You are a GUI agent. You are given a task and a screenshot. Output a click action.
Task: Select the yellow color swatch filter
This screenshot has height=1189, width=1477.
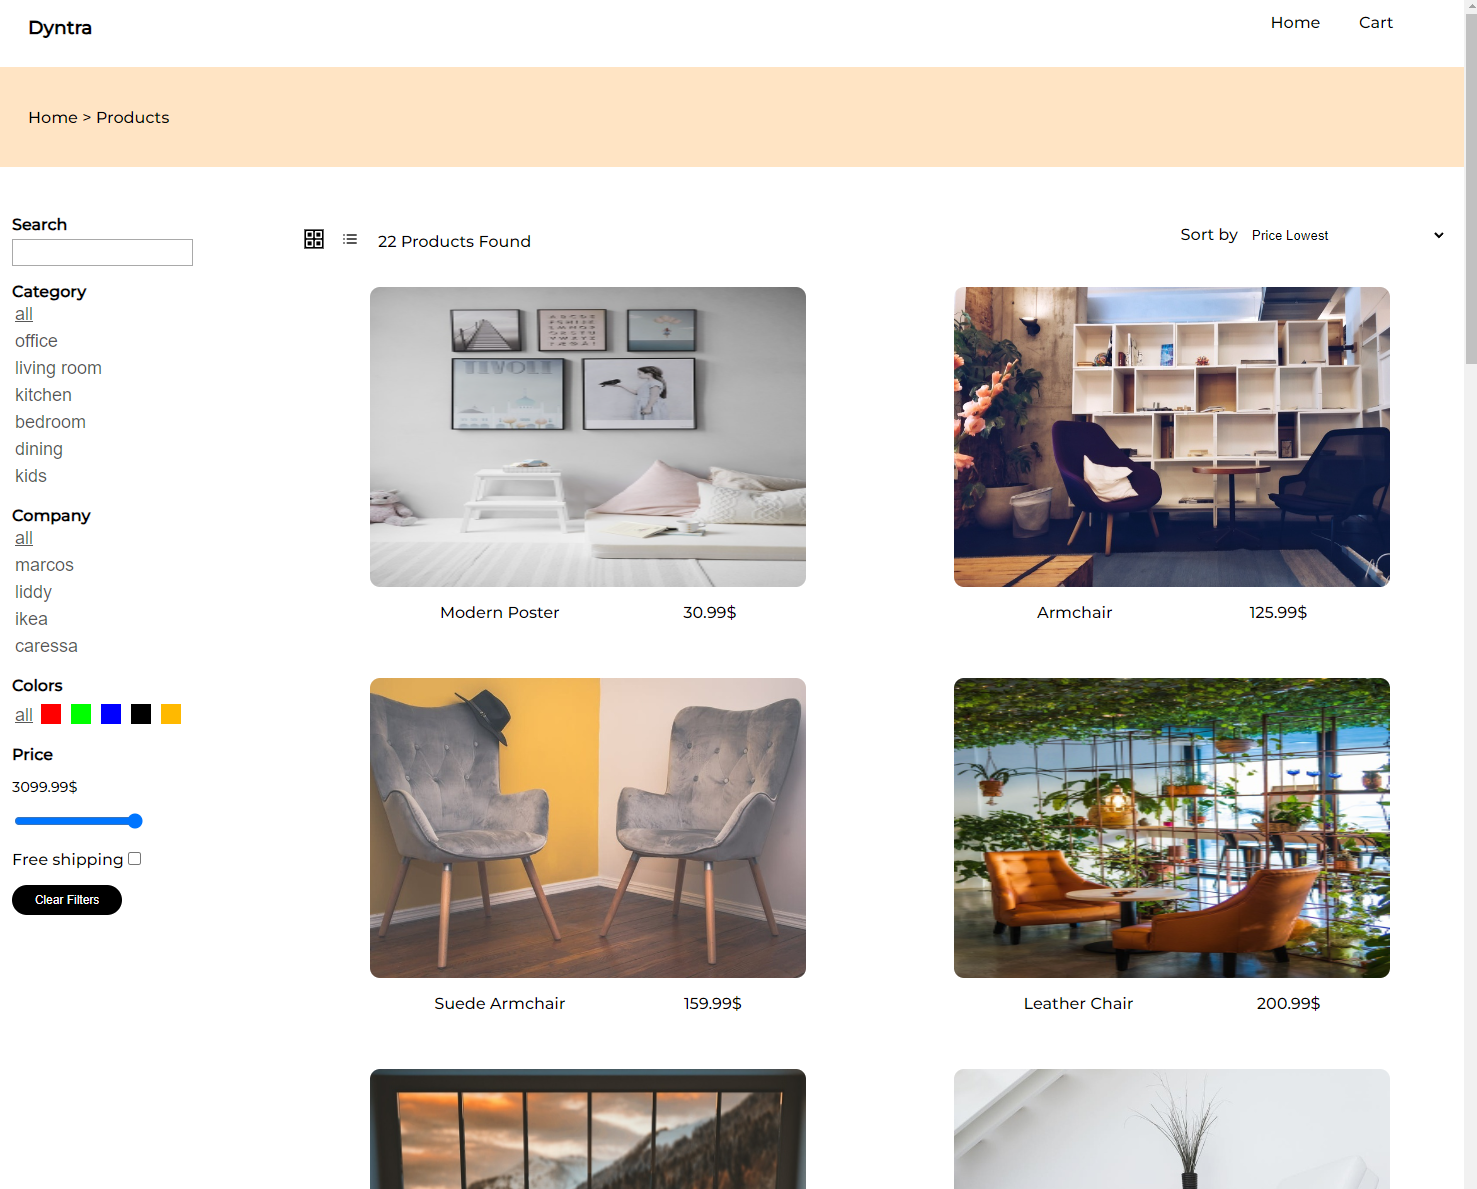[170, 714]
